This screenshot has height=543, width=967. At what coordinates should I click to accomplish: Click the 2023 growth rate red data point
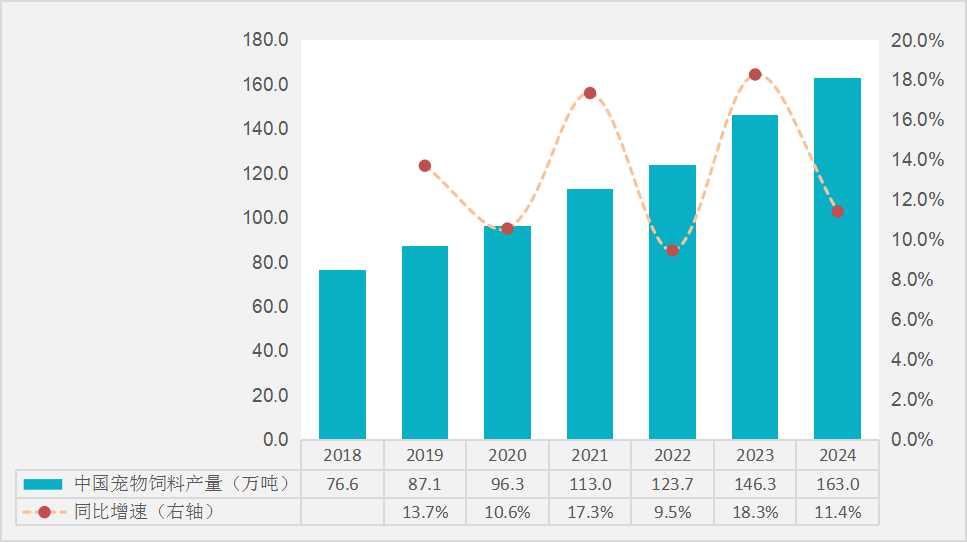pyautogui.click(x=755, y=75)
